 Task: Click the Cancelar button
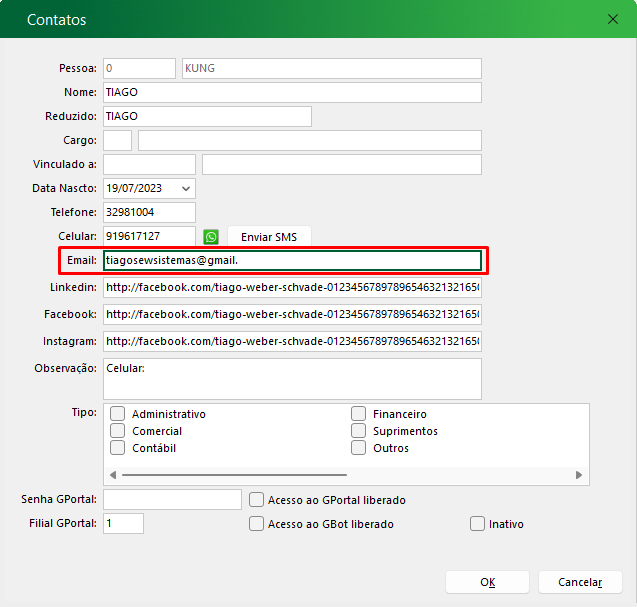580,582
